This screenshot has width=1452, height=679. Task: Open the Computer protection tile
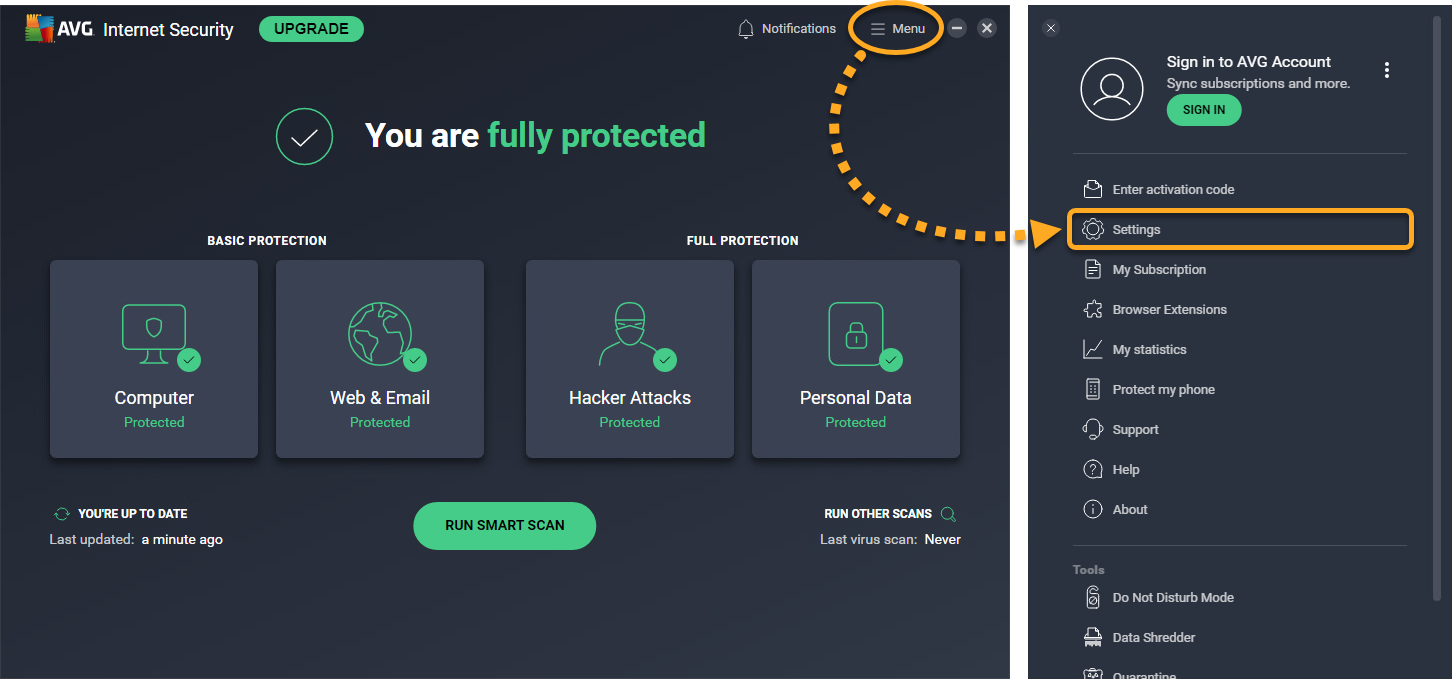click(154, 358)
